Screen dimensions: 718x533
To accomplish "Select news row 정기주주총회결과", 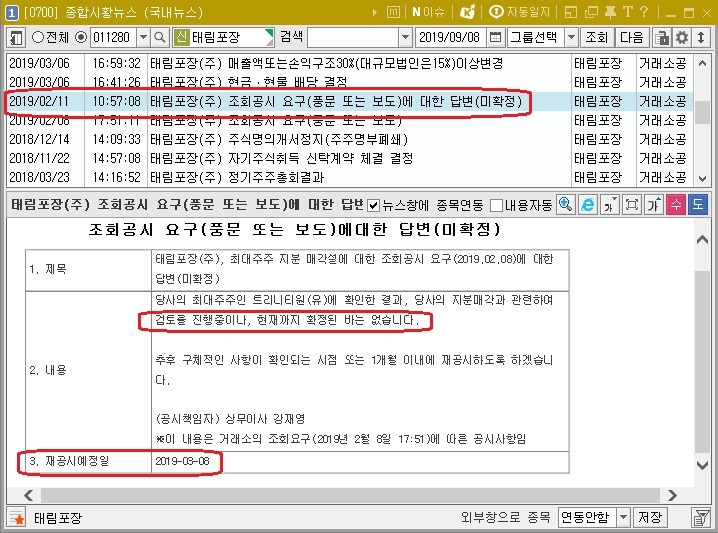I will [349, 177].
